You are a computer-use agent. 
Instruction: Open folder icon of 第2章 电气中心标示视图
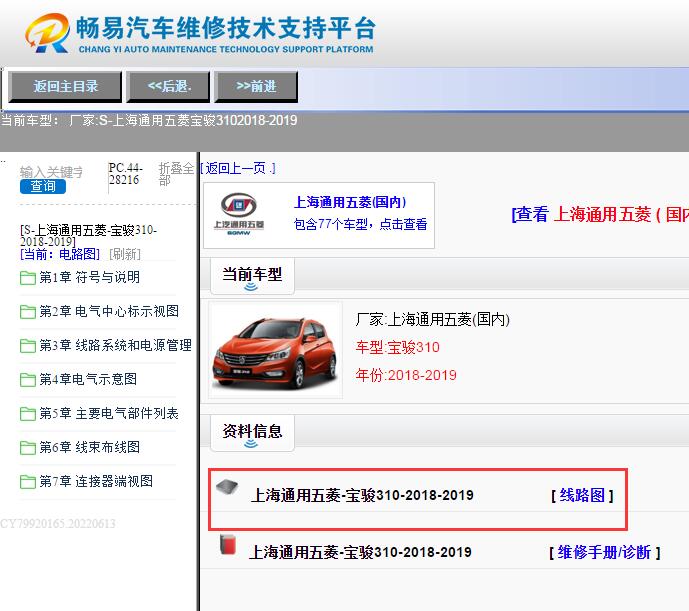coord(28,312)
